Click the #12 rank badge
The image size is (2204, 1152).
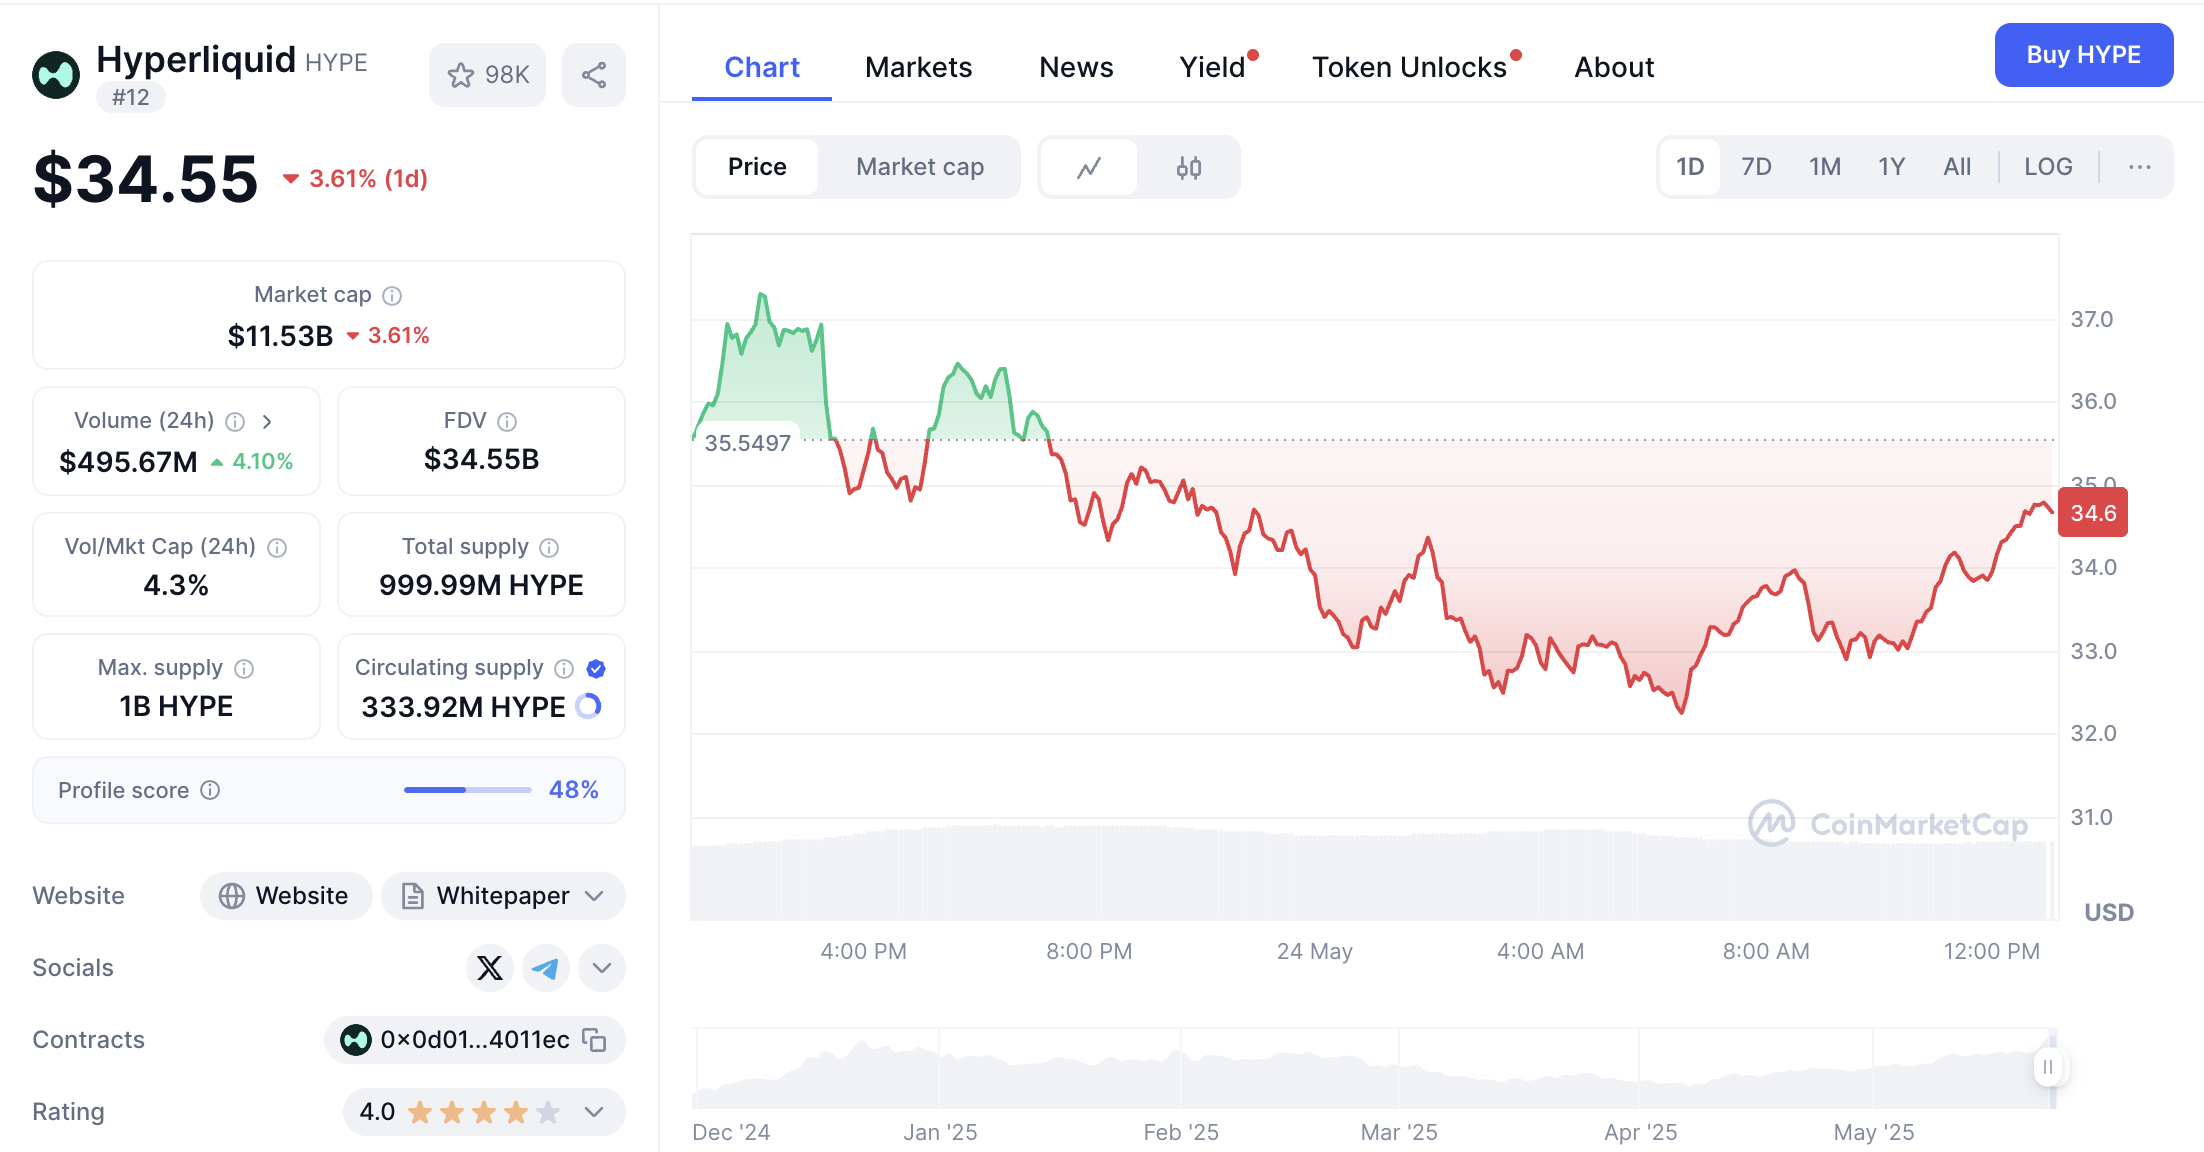tap(130, 97)
